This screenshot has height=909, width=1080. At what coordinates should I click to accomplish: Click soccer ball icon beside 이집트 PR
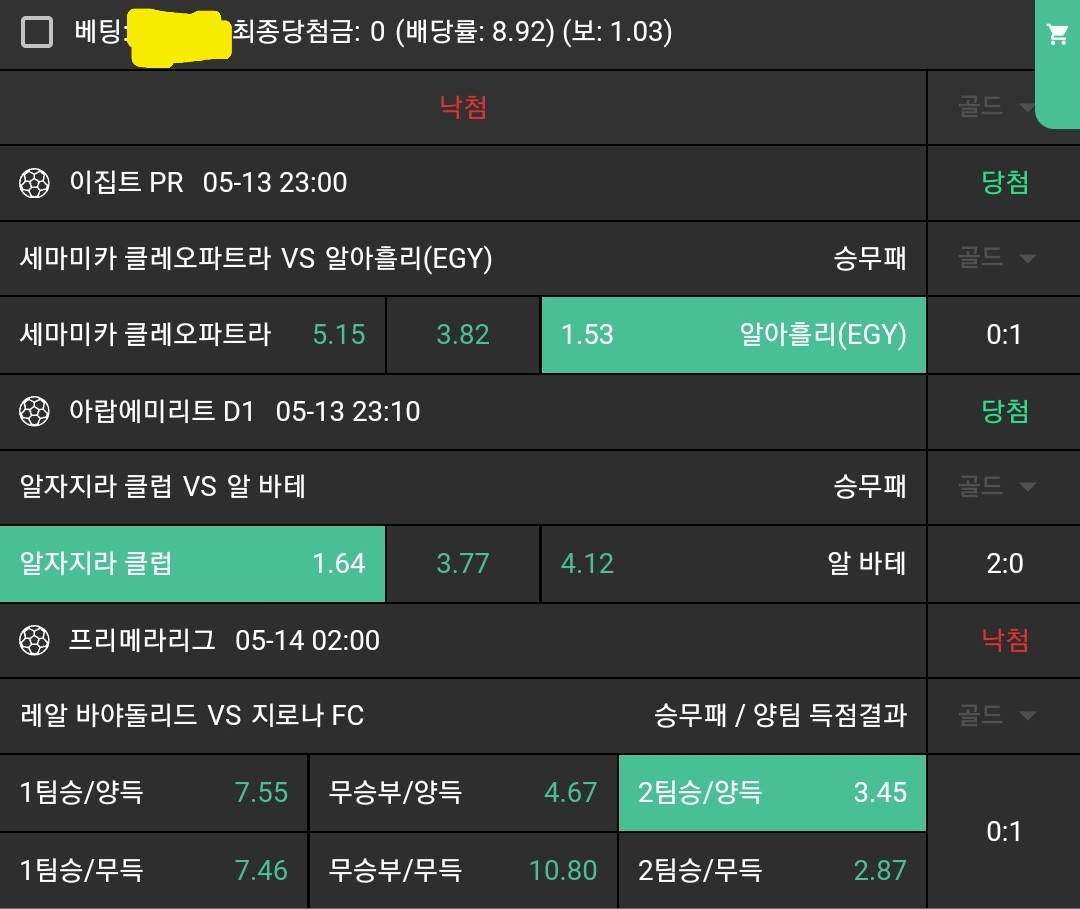pyautogui.click(x=35, y=183)
